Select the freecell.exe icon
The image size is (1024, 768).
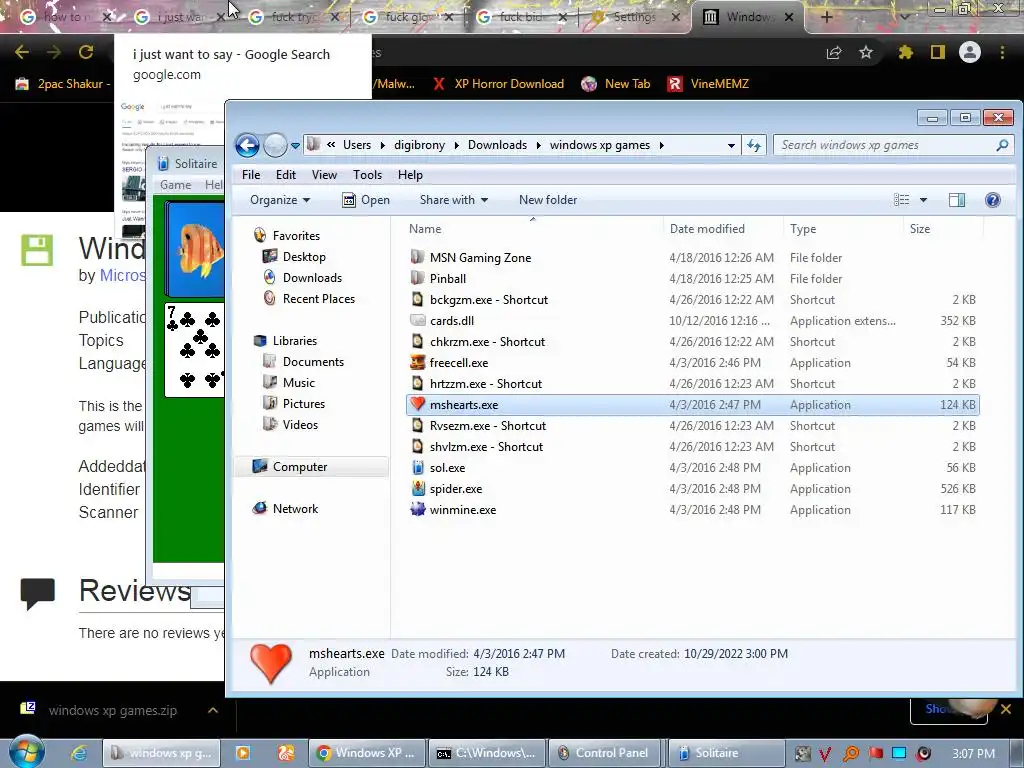coord(417,362)
